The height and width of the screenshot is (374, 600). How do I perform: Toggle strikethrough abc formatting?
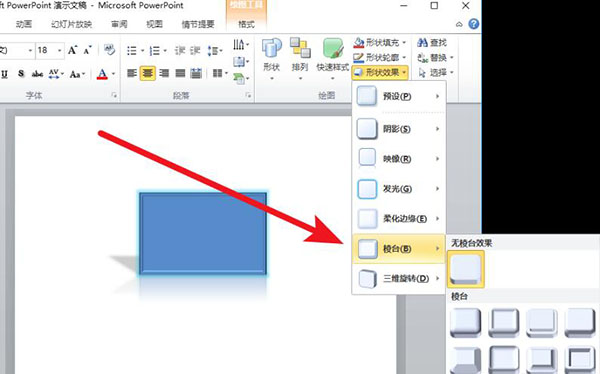click(37, 73)
